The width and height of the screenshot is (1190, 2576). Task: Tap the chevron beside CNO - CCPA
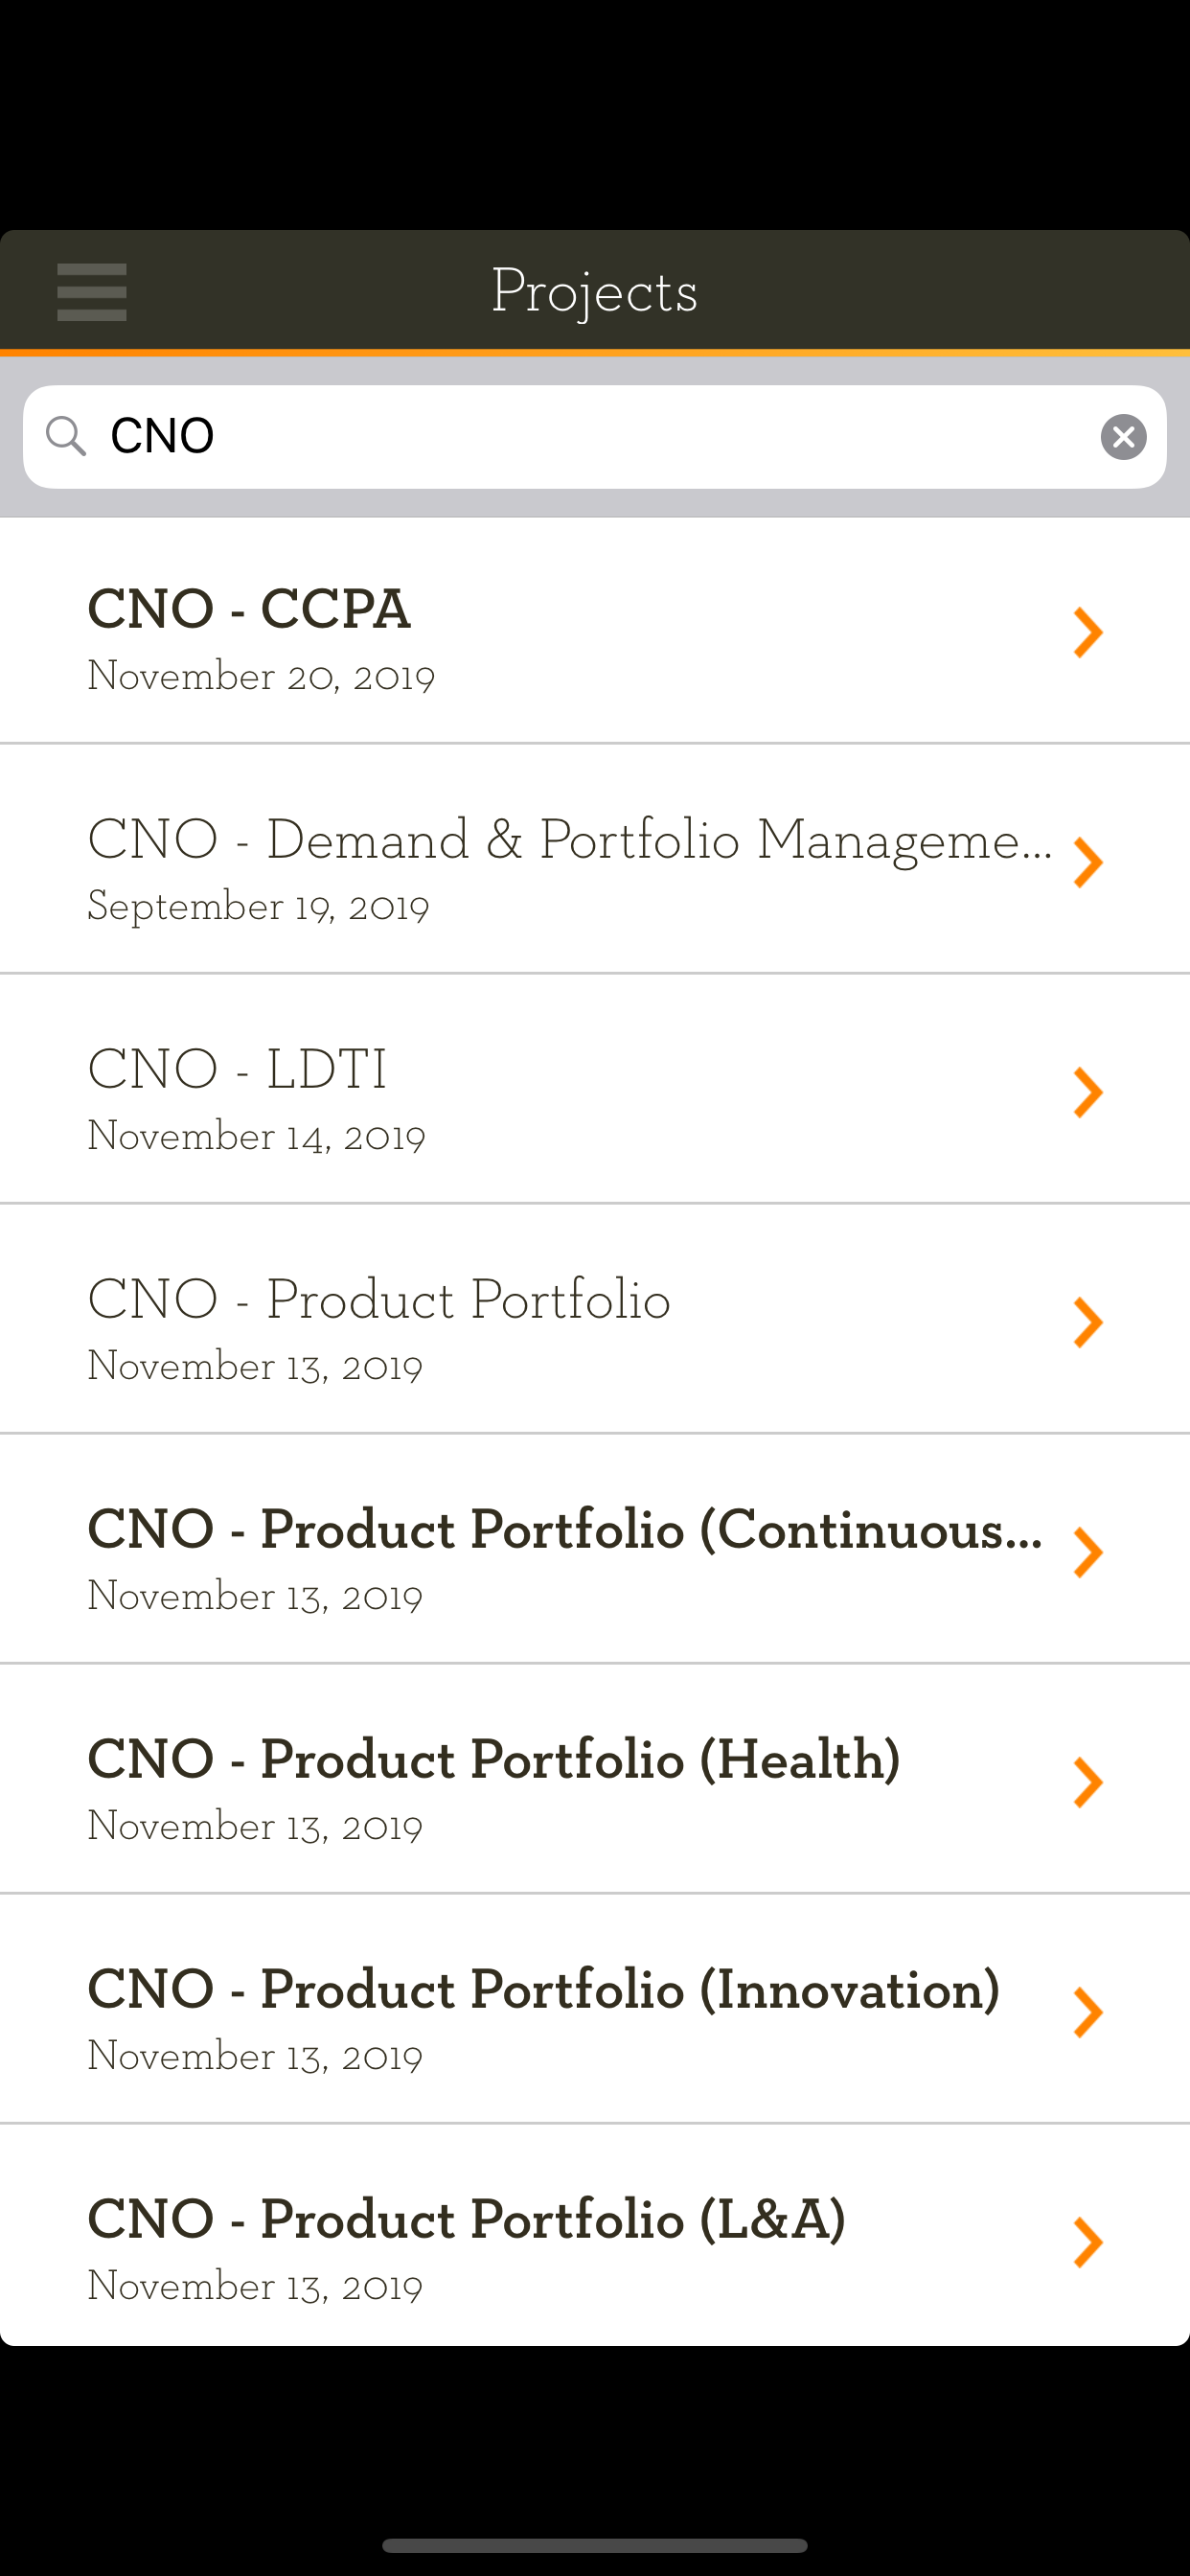click(1087, 632)
